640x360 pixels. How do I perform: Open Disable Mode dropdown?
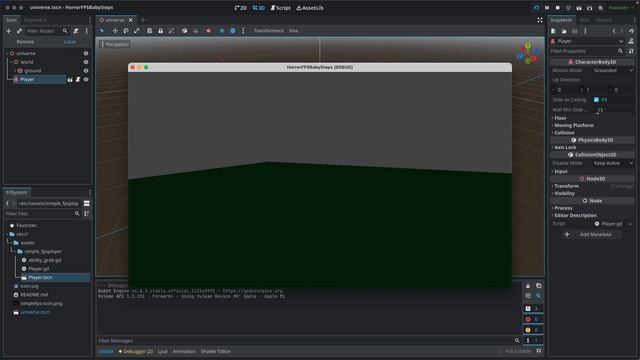click(x=613, y=163)
